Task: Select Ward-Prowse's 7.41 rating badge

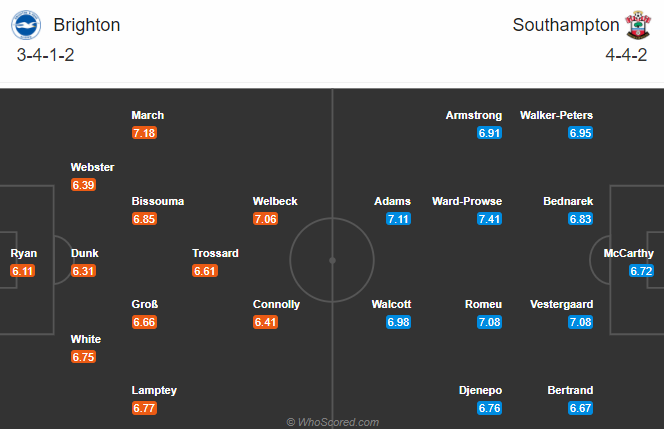Action: [489, 219]
